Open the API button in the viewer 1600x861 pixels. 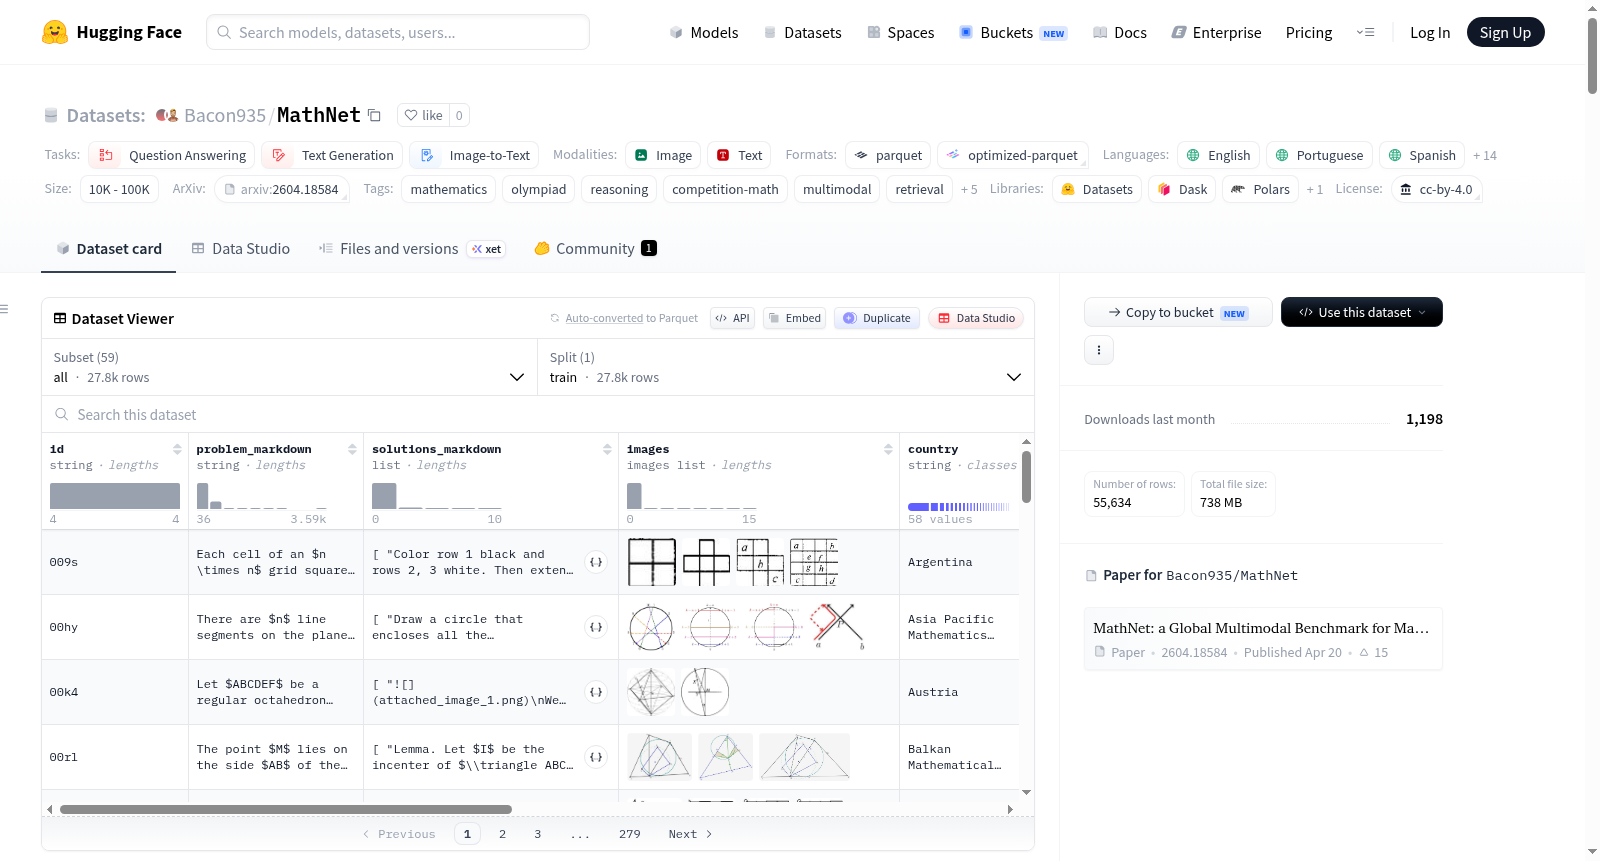pyautogui.click(x=733, y=318)
